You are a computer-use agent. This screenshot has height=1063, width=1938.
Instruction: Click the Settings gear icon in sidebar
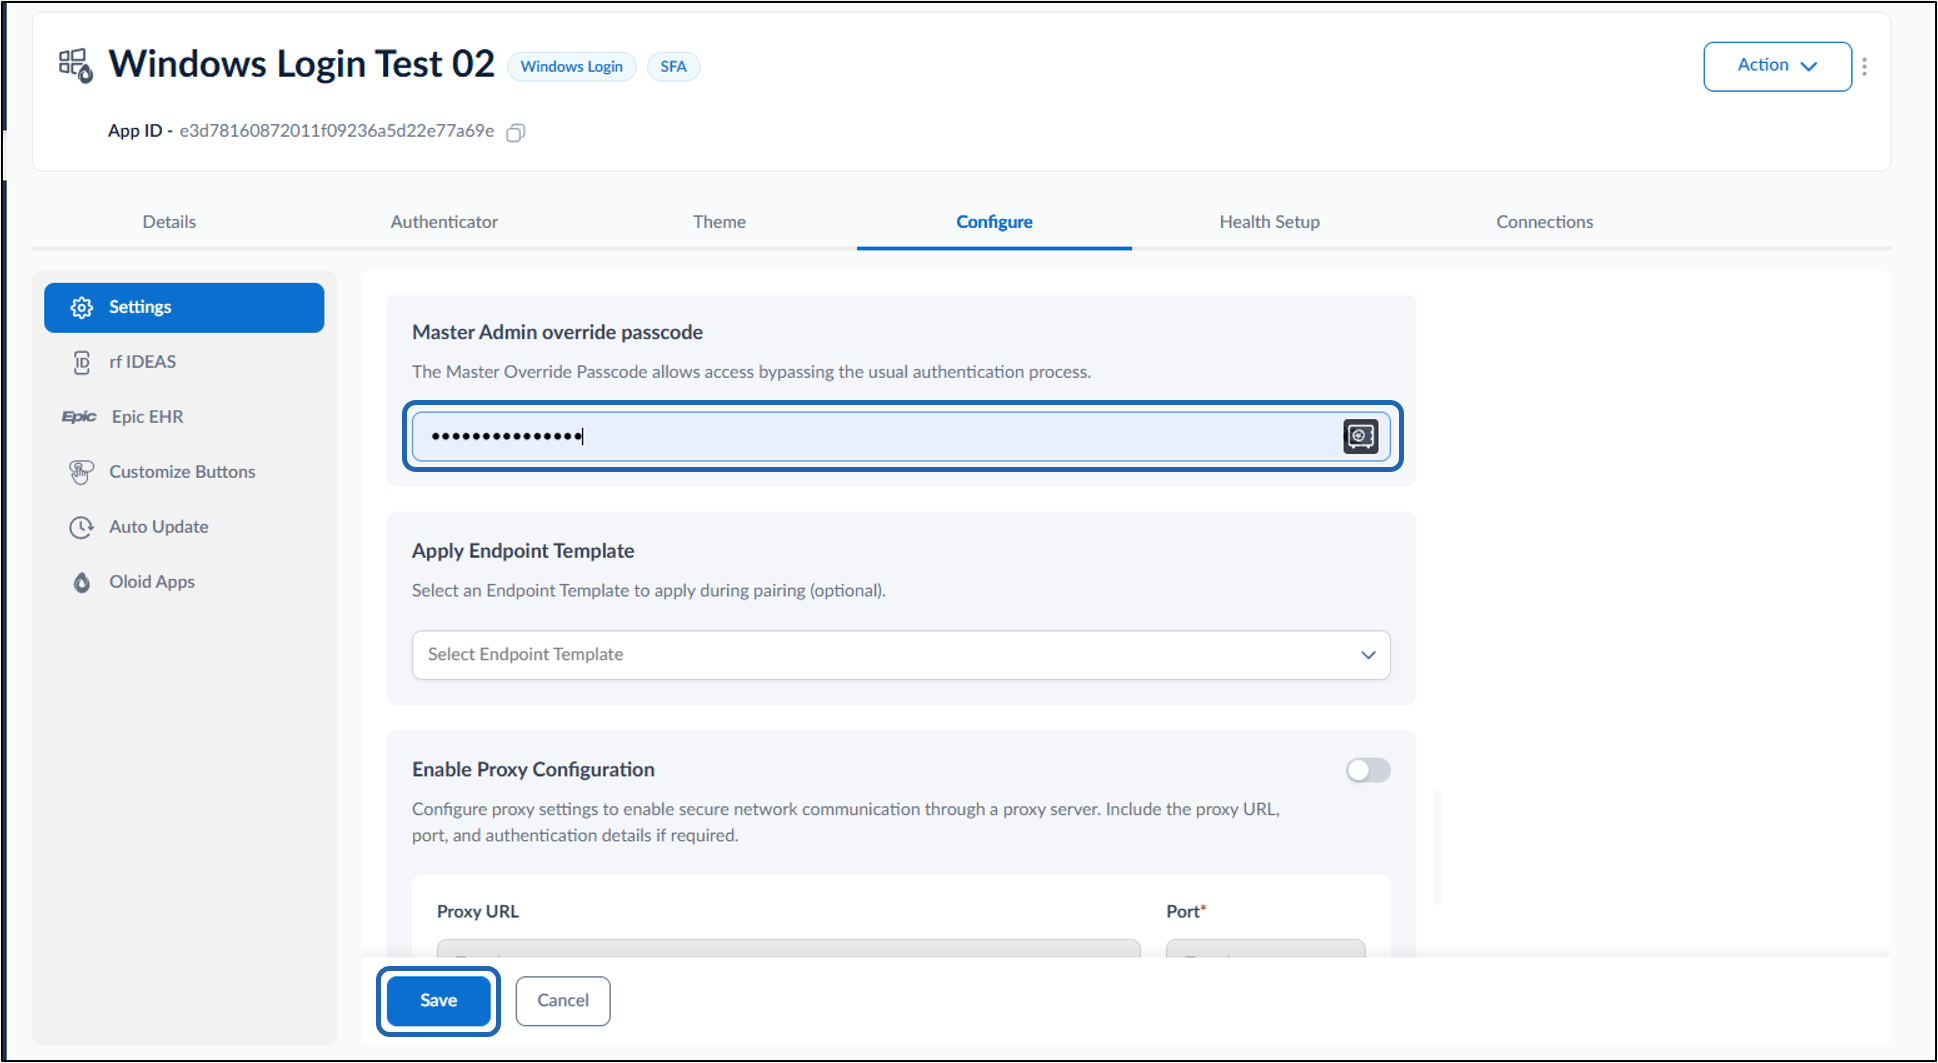[x=82, y=307]
